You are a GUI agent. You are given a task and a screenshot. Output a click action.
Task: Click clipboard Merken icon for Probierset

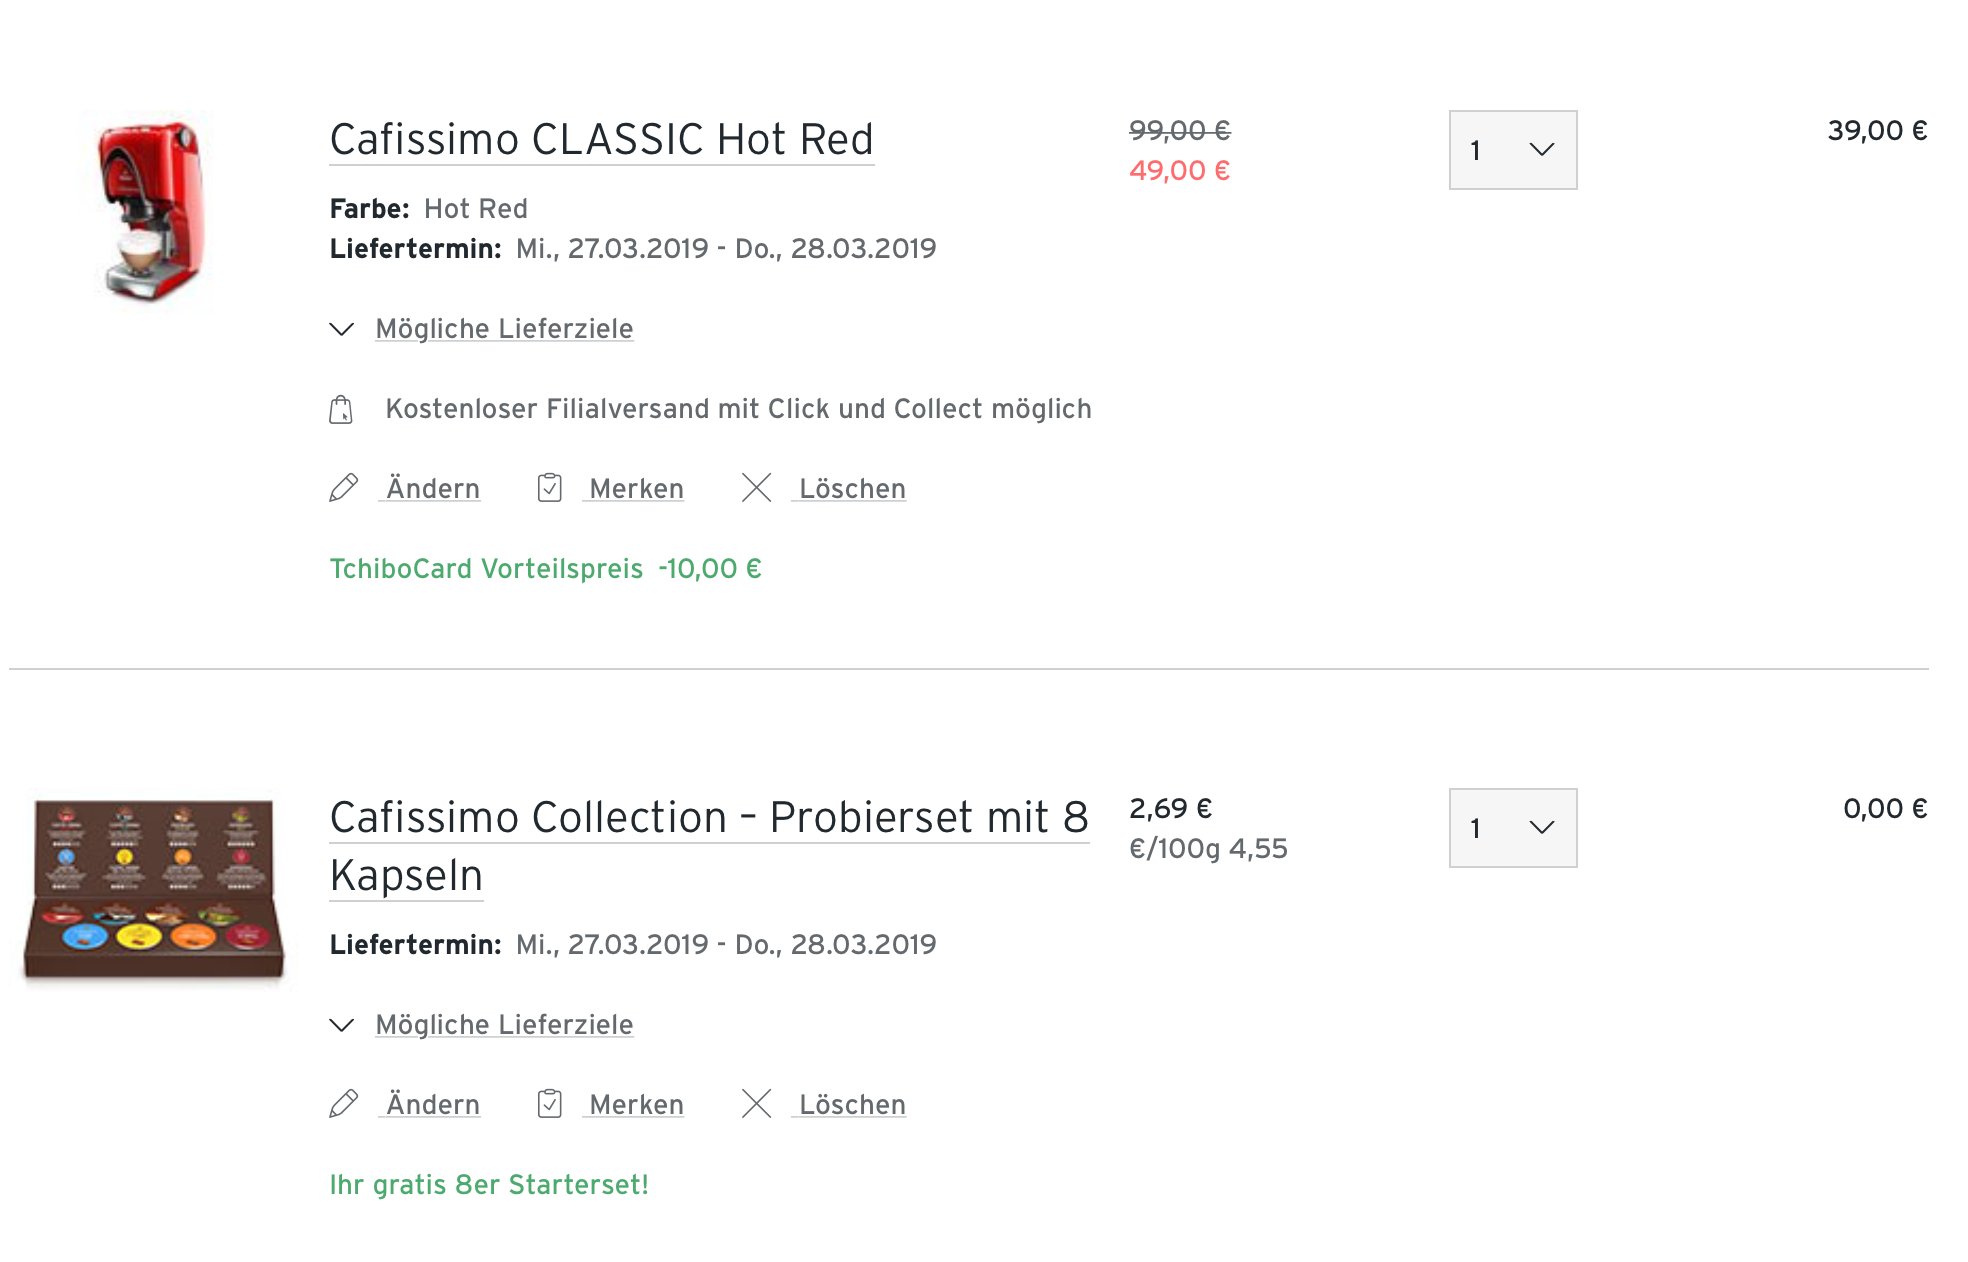[549, 1104]
